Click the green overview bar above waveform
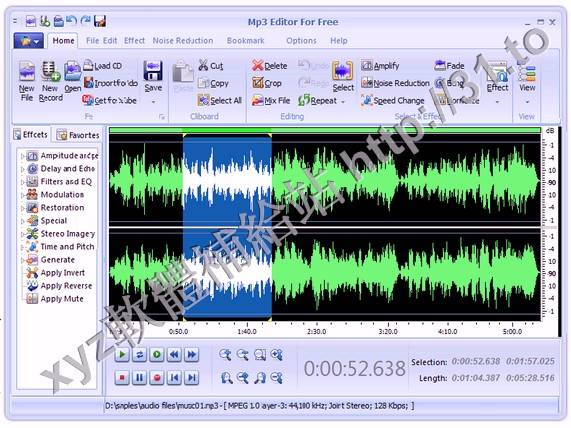The height and width of the screenshot is (428, 571). (x=325, y=130)
